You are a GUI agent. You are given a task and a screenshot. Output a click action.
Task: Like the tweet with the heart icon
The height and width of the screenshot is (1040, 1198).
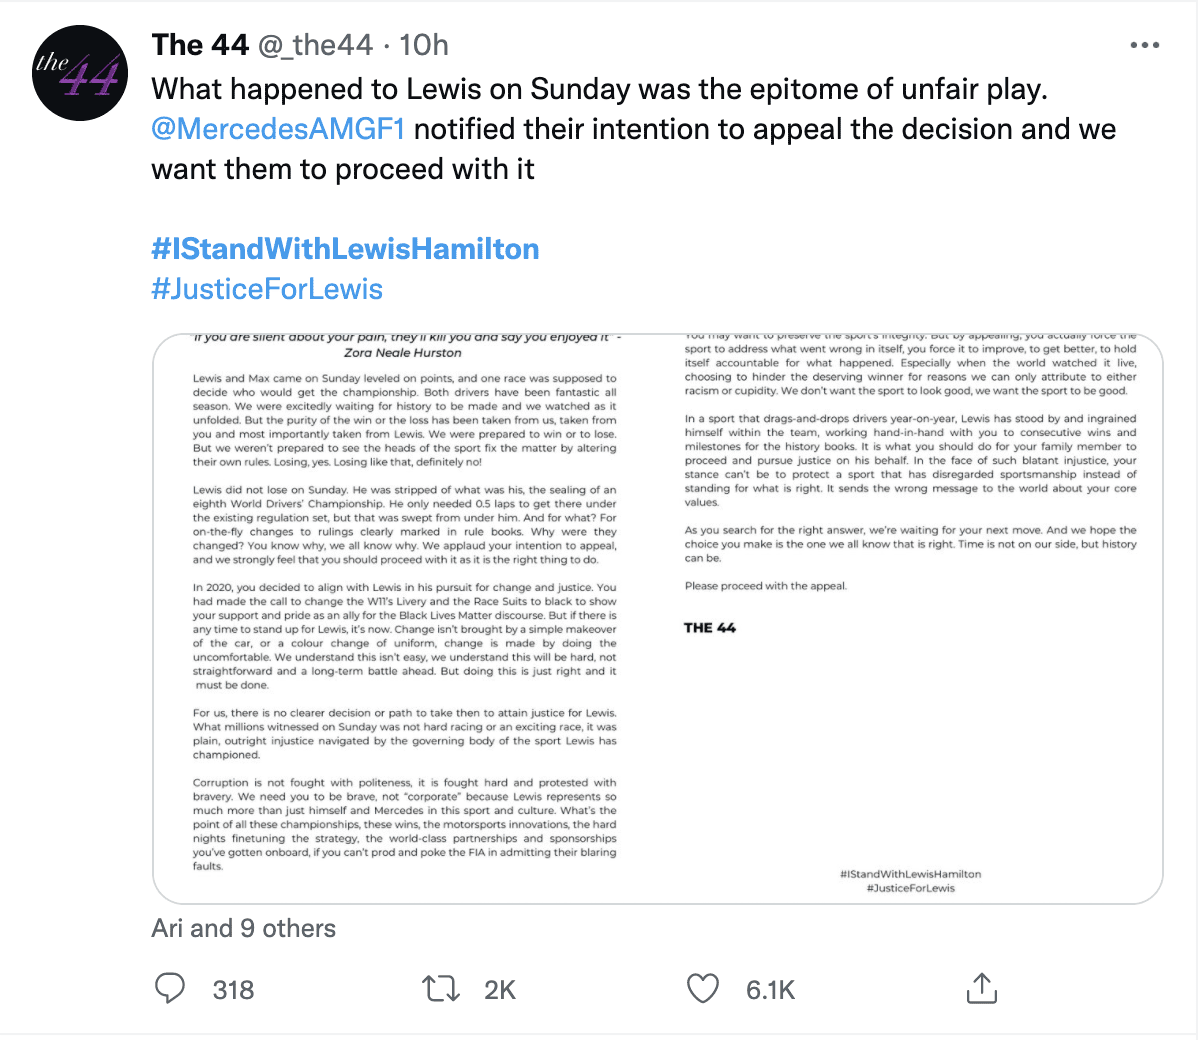tap(703, 989)
